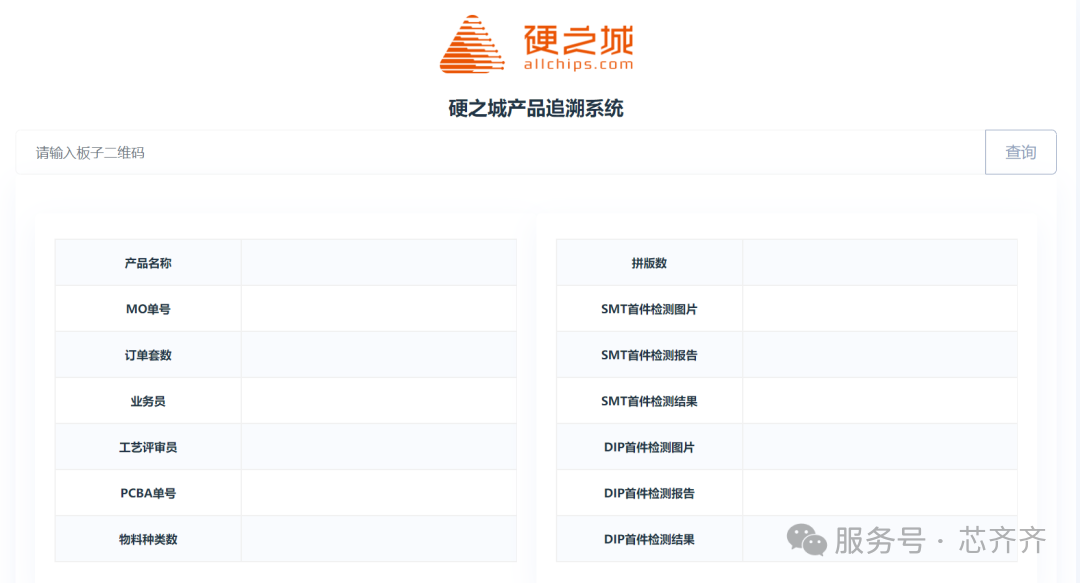Click the empty value cell beside 产品名称
Screen dimensions: 1080x583
pos(379,263)
